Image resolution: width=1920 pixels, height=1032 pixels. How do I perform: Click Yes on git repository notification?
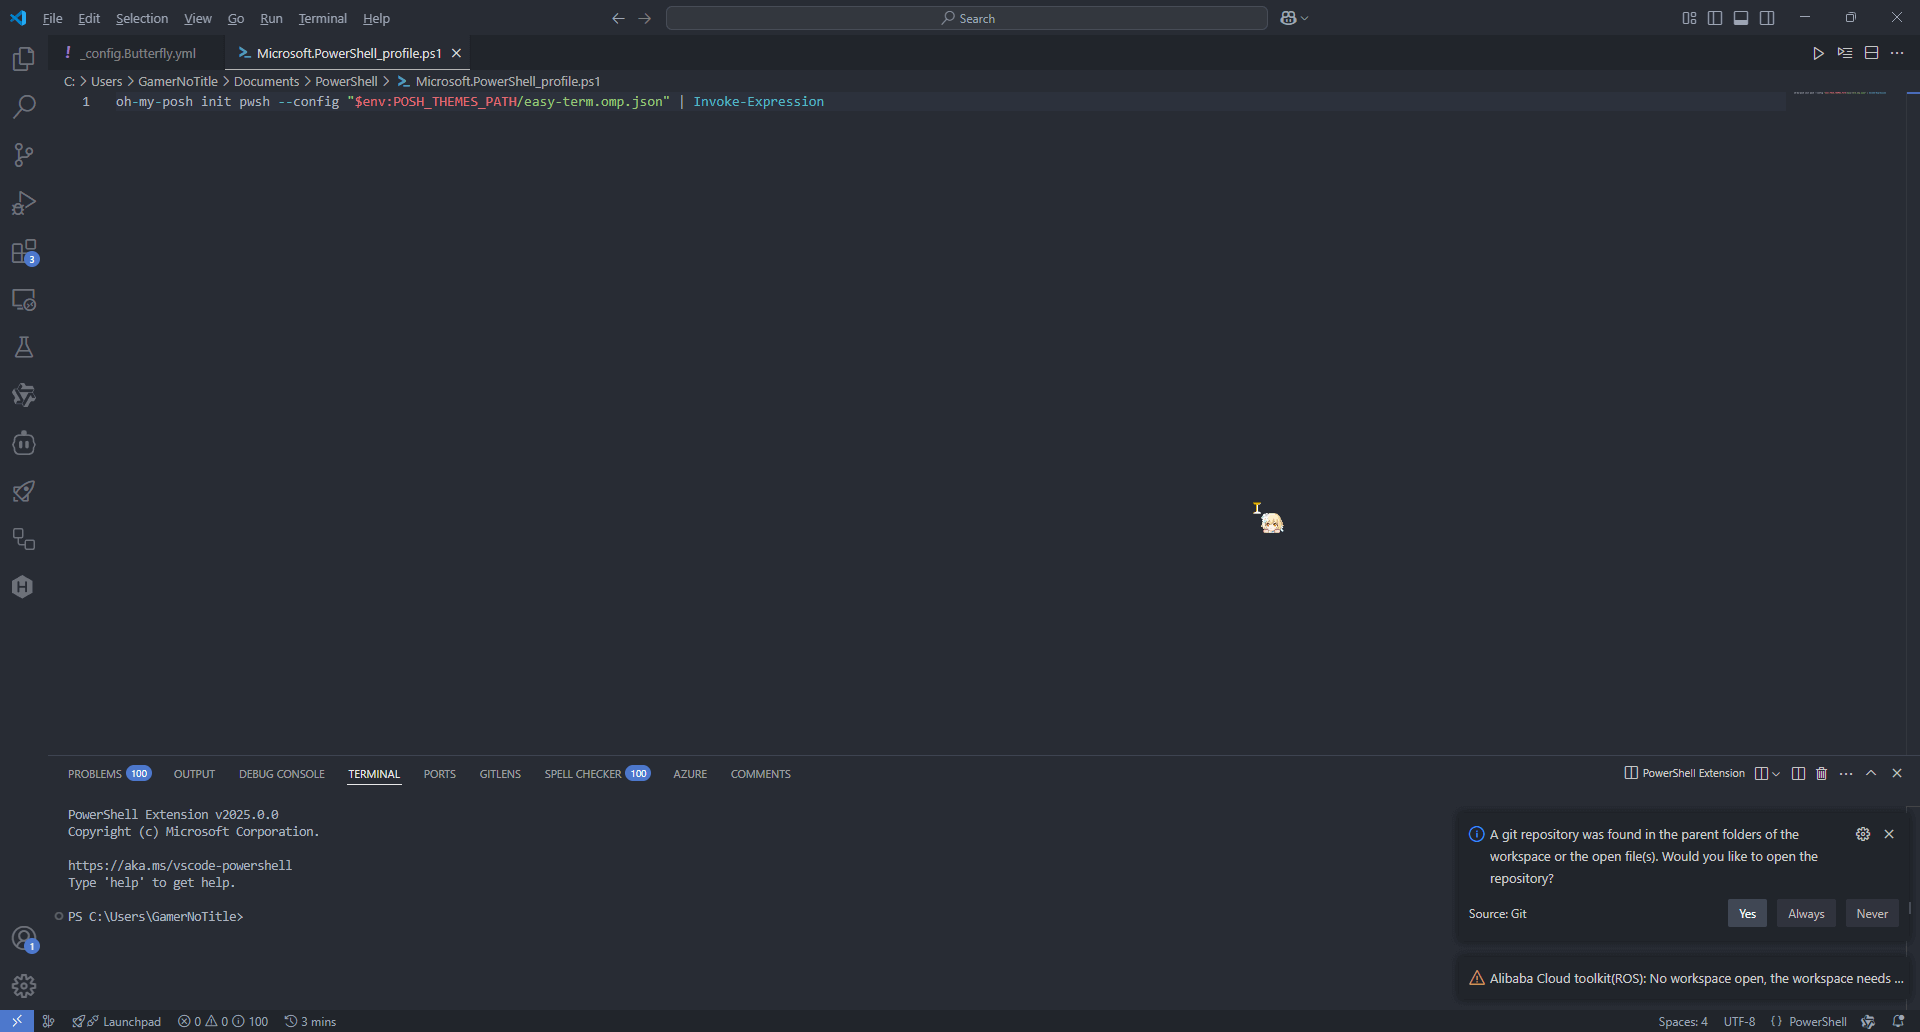click(1747, 913)
